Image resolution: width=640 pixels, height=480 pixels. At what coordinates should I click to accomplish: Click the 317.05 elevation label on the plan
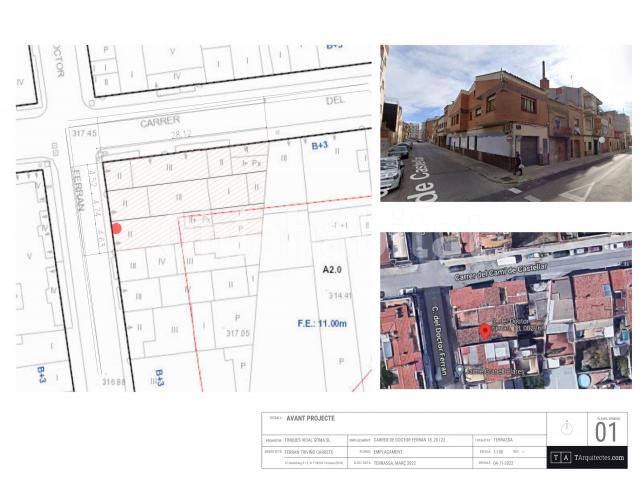click(x=236, y=334)
